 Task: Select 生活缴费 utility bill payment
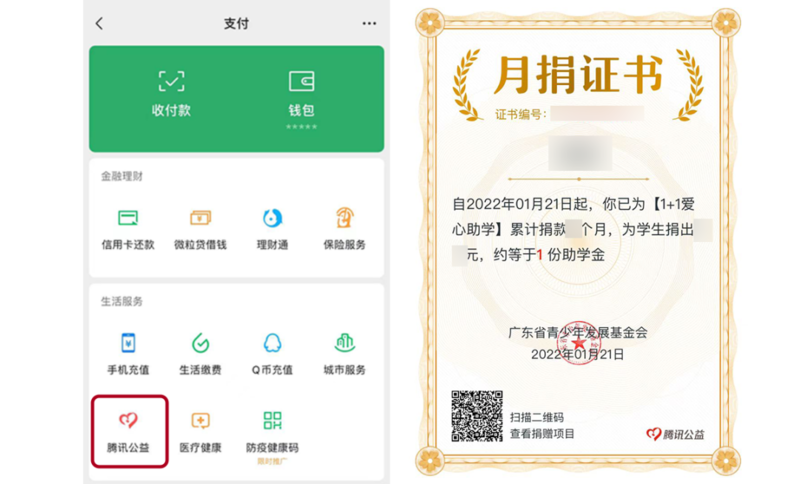(201, 353)
